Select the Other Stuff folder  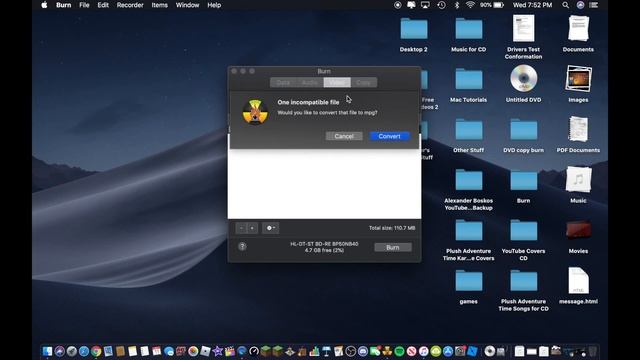(469, 130)
